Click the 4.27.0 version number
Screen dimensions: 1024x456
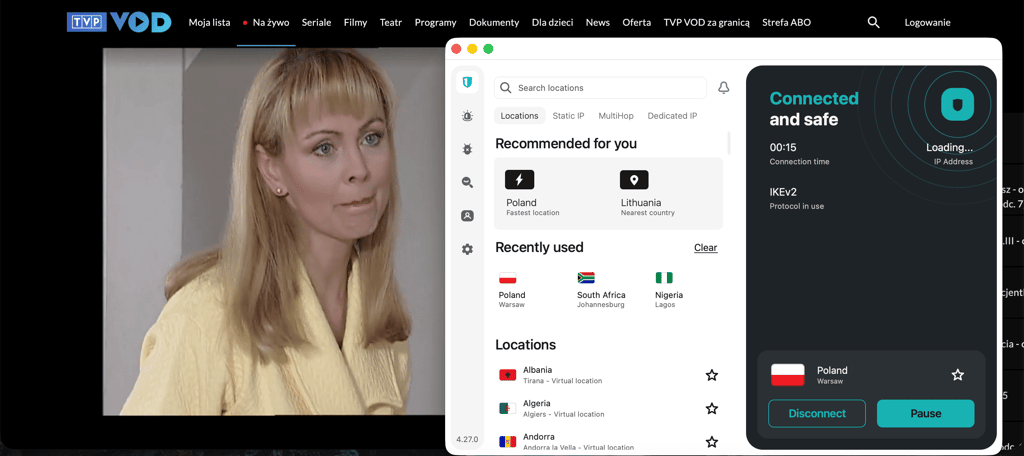[x=466, y=439]
